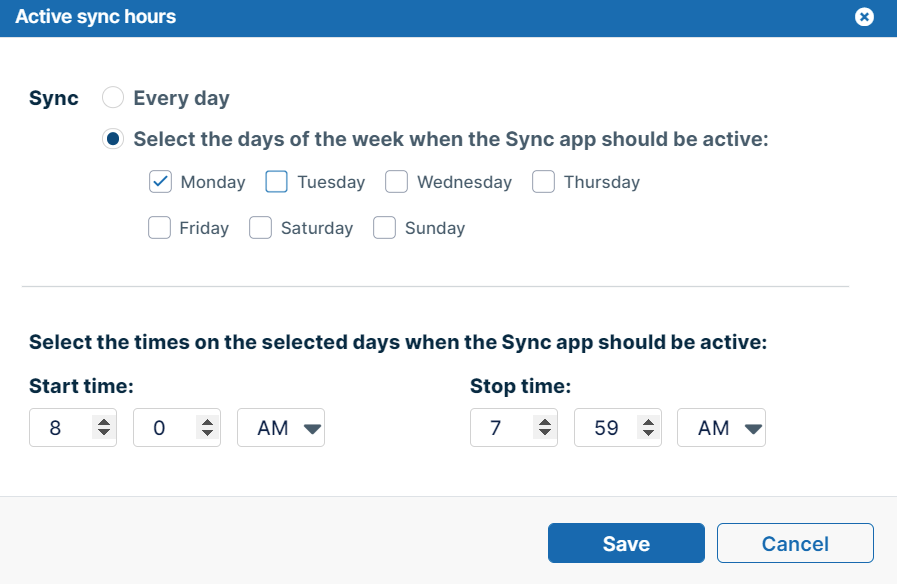Check the Saturday checkbox
This screenshot has width=897, height=584.
[260, 228]
